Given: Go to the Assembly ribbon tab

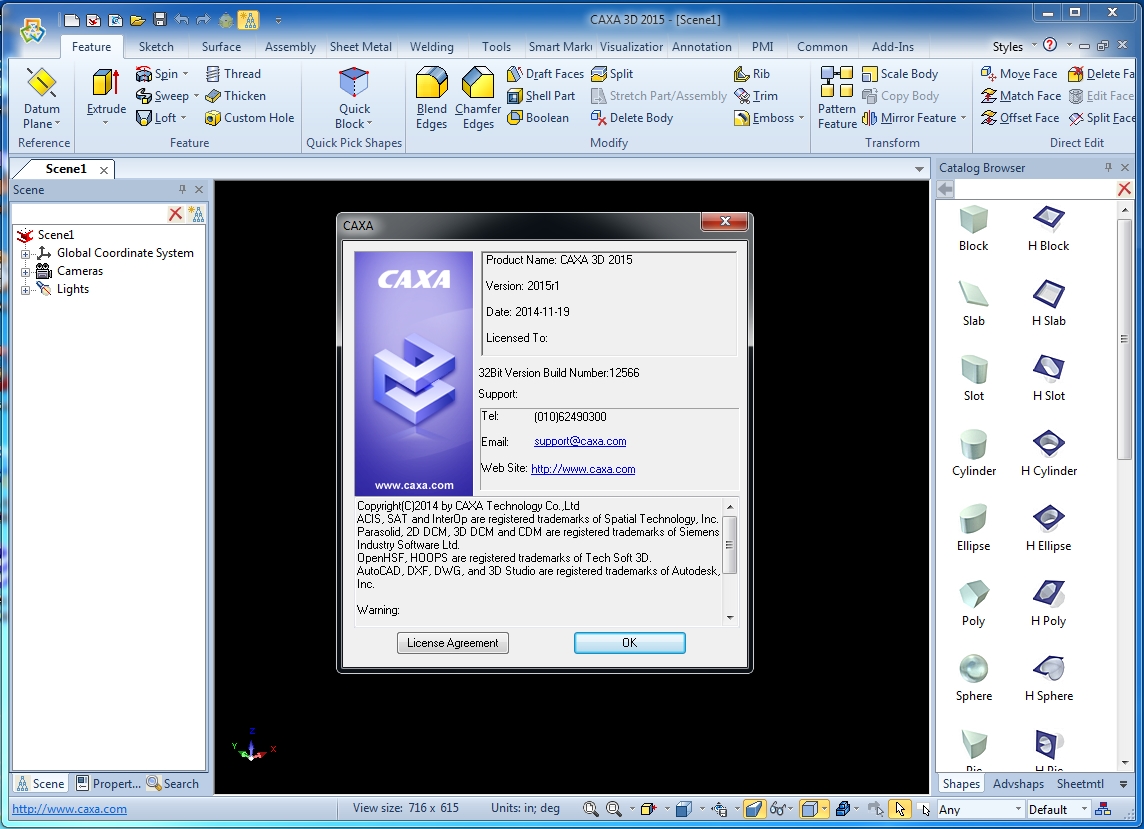Looking at the screenshot, I should point(290,47).
